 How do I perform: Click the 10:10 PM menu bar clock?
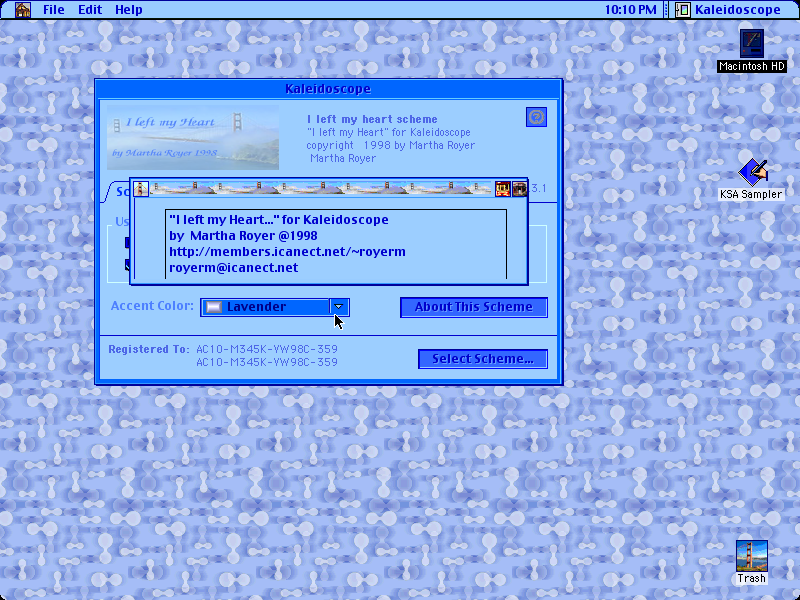pos(631,10)
